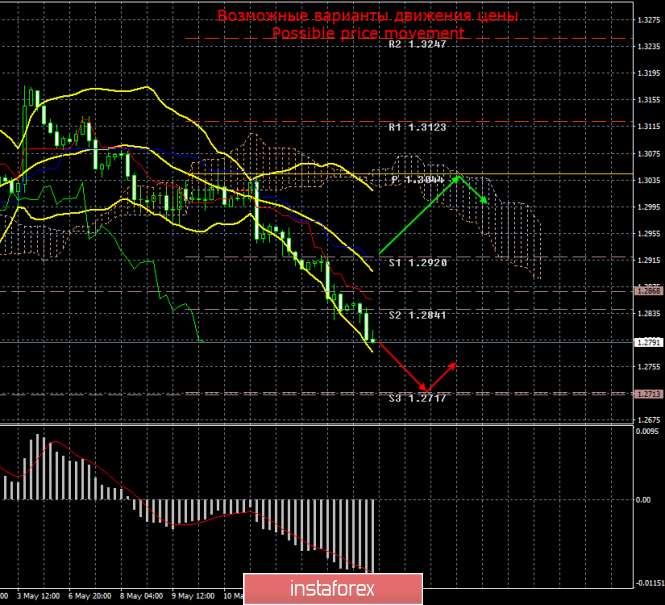Click the 1.3155 price scale value
This screenshot has width=665, height=605.
(649, 100)
